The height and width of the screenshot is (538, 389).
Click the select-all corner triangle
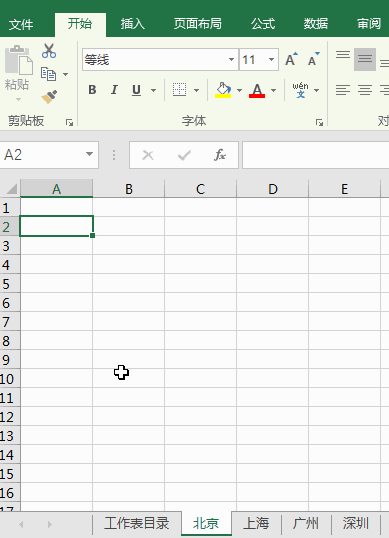coord(11,188)
